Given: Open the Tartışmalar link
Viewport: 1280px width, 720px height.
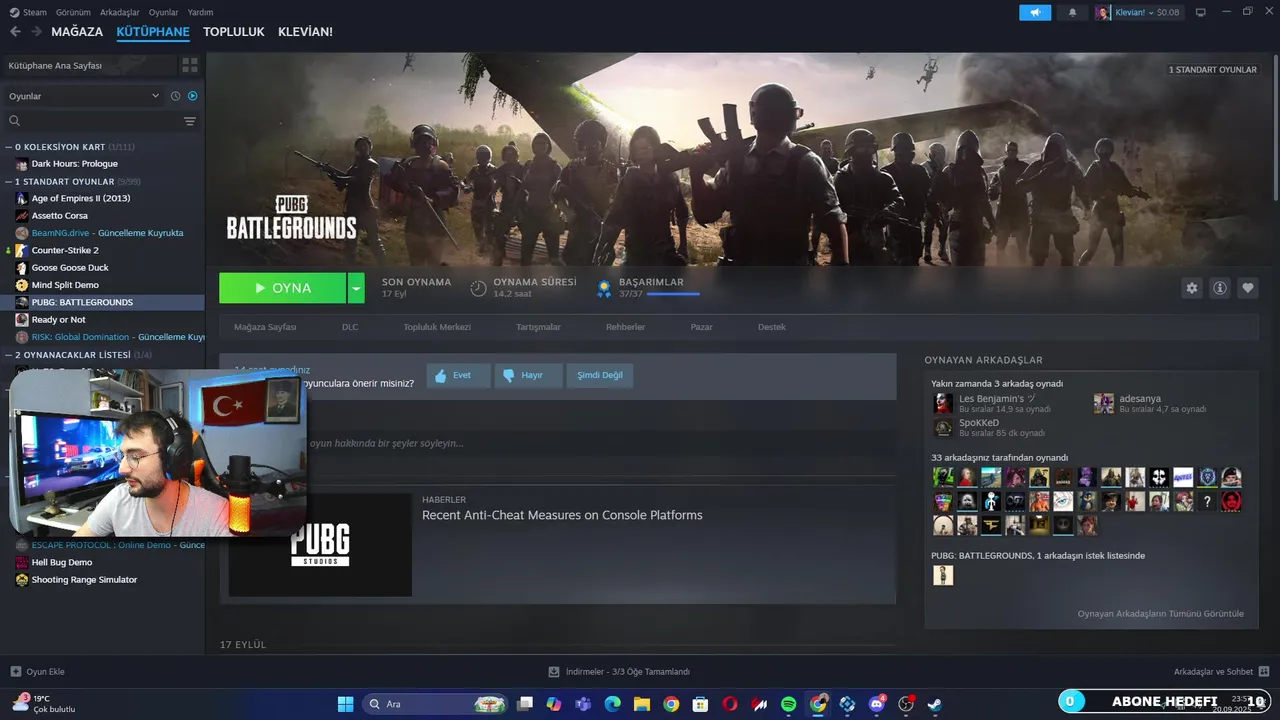Looking at the screenshot, I should click(538, 327).
